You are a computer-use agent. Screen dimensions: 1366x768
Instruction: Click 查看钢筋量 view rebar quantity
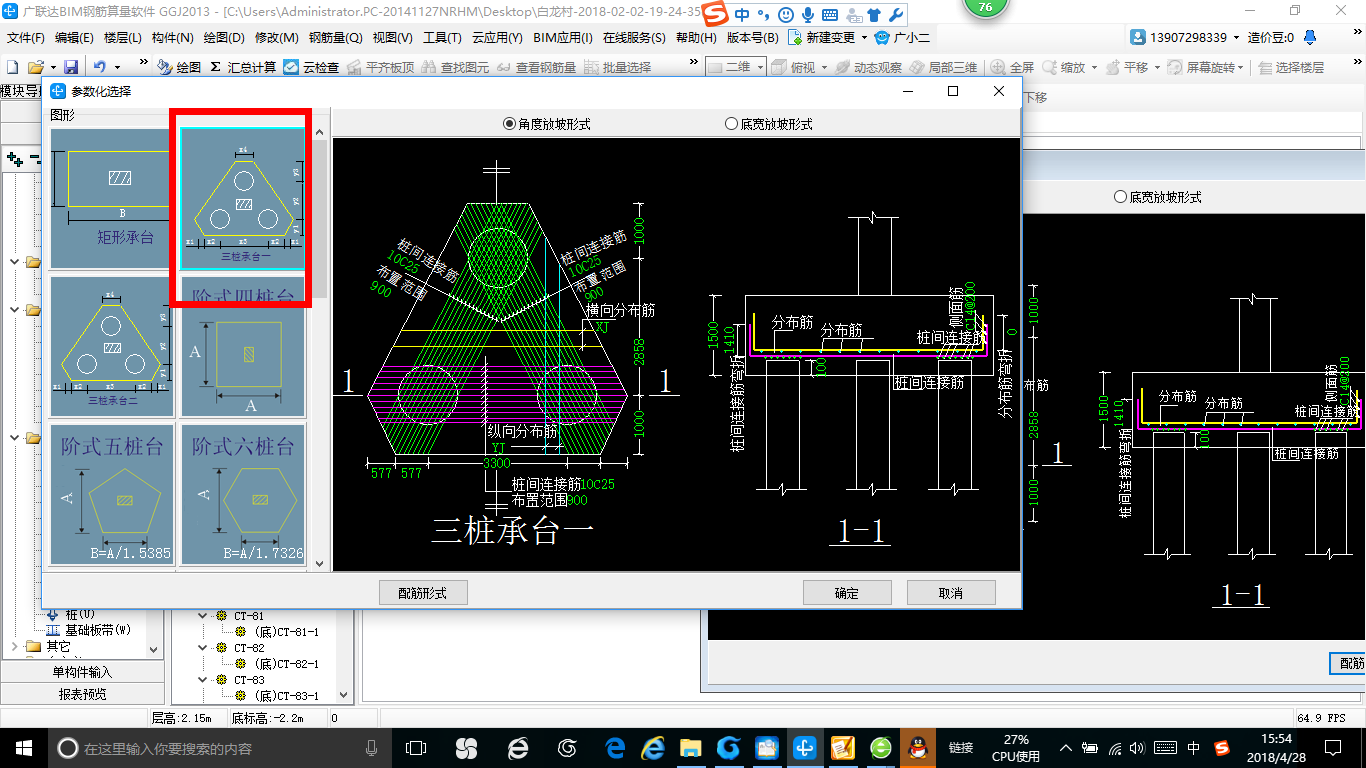click(x=536, y=67)
